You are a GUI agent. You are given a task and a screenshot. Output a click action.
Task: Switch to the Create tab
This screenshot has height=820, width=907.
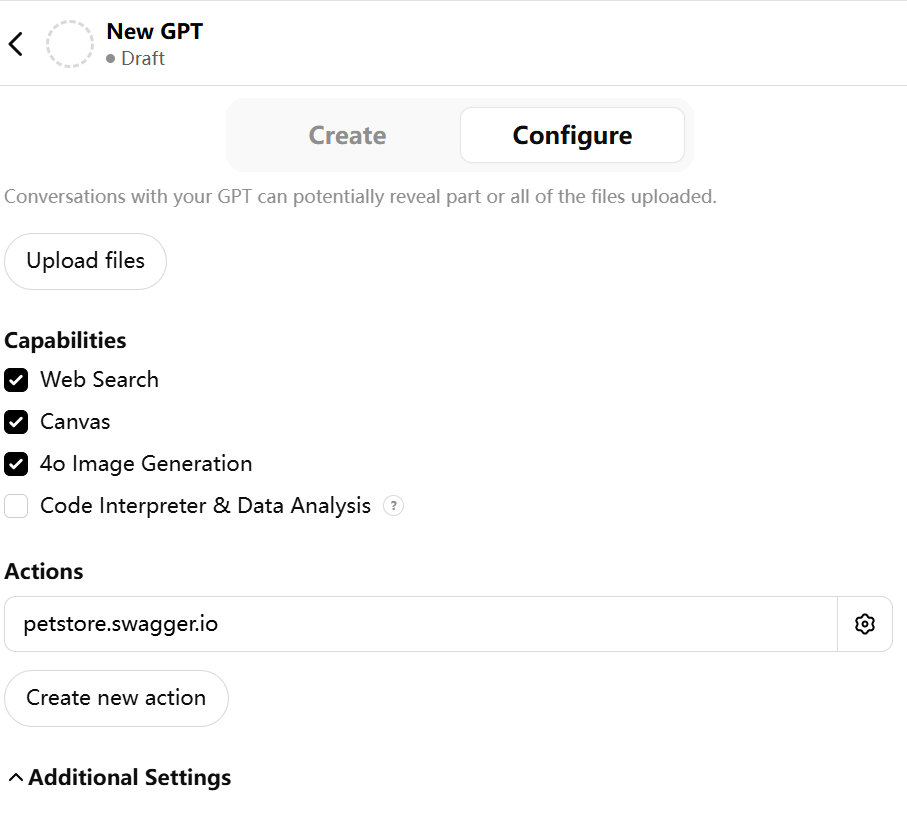click(347, 136)
